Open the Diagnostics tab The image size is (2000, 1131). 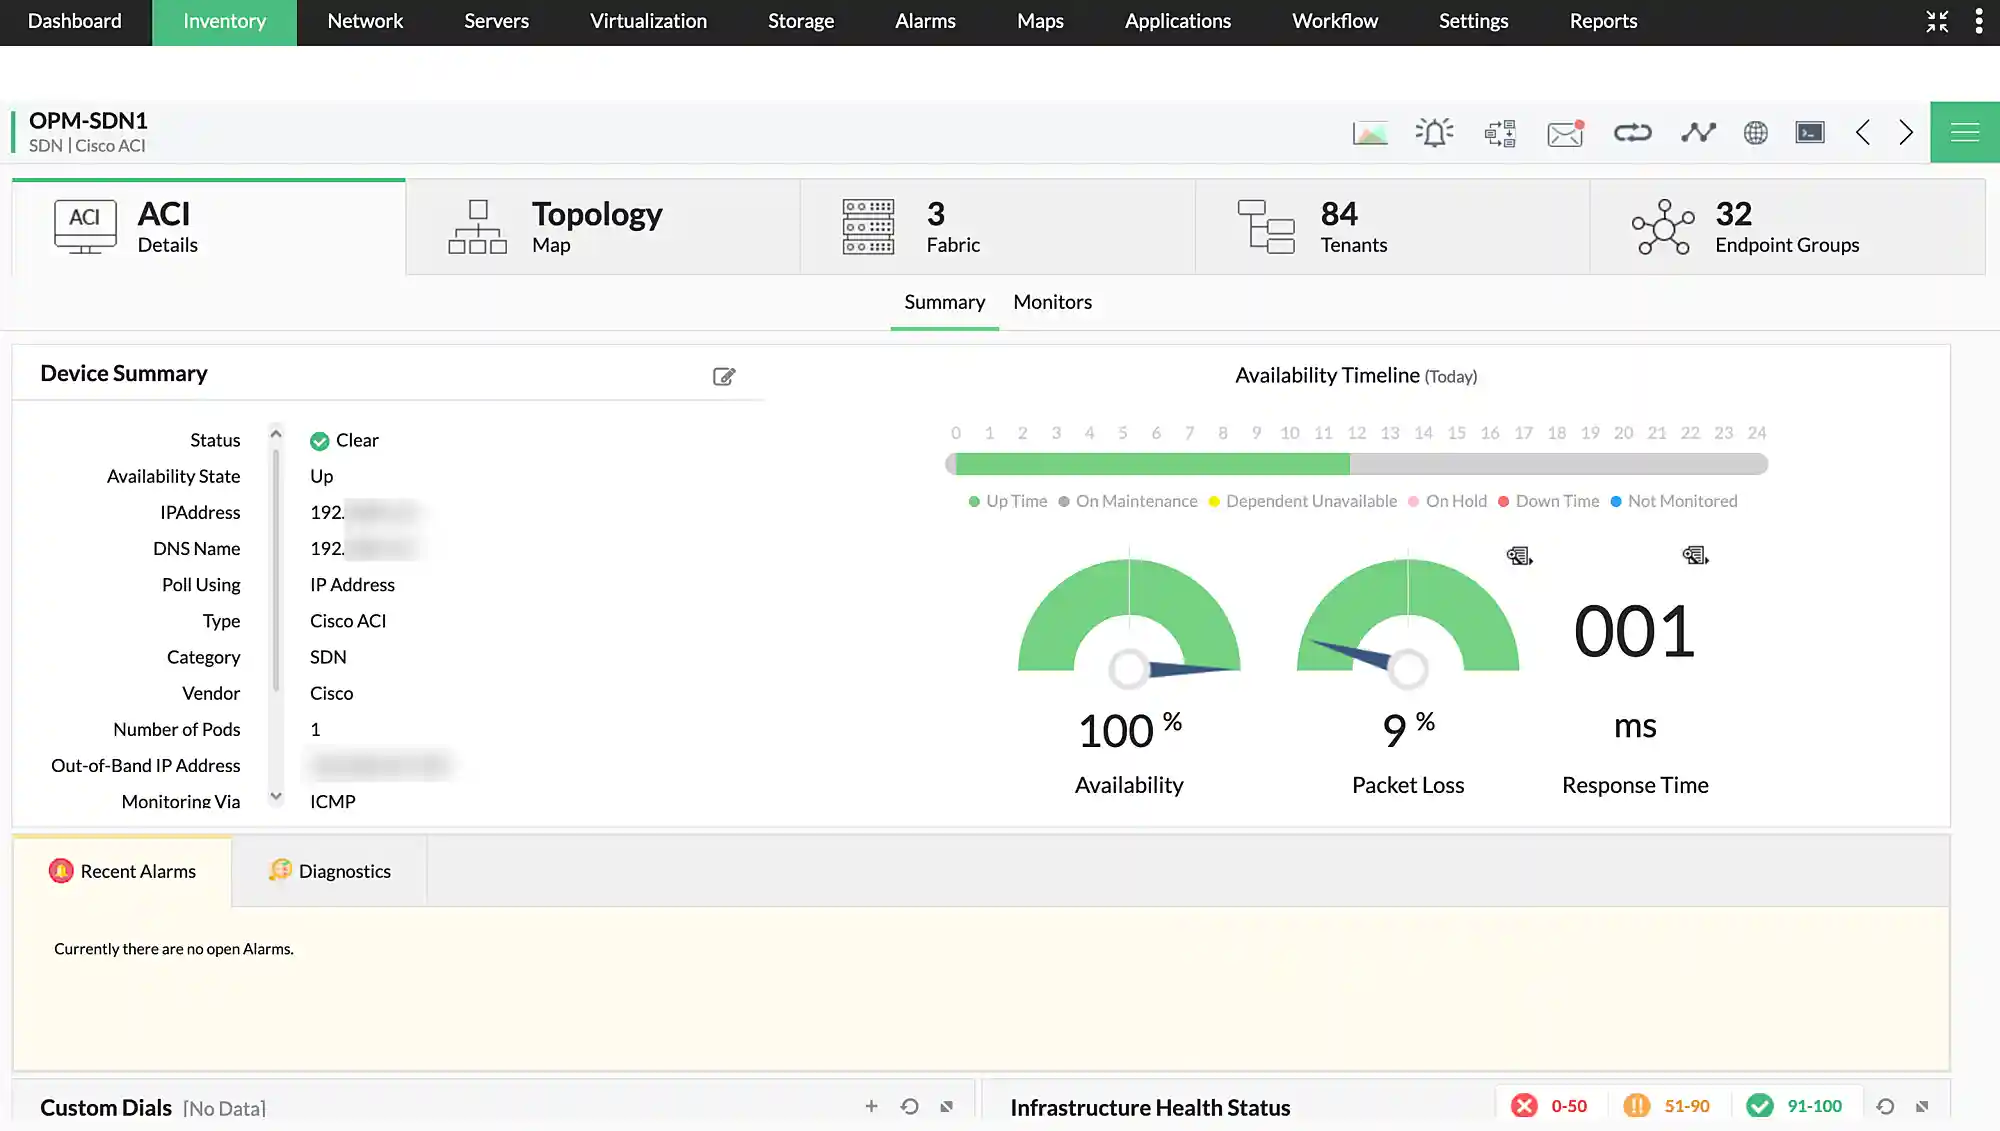click(330, 871)
